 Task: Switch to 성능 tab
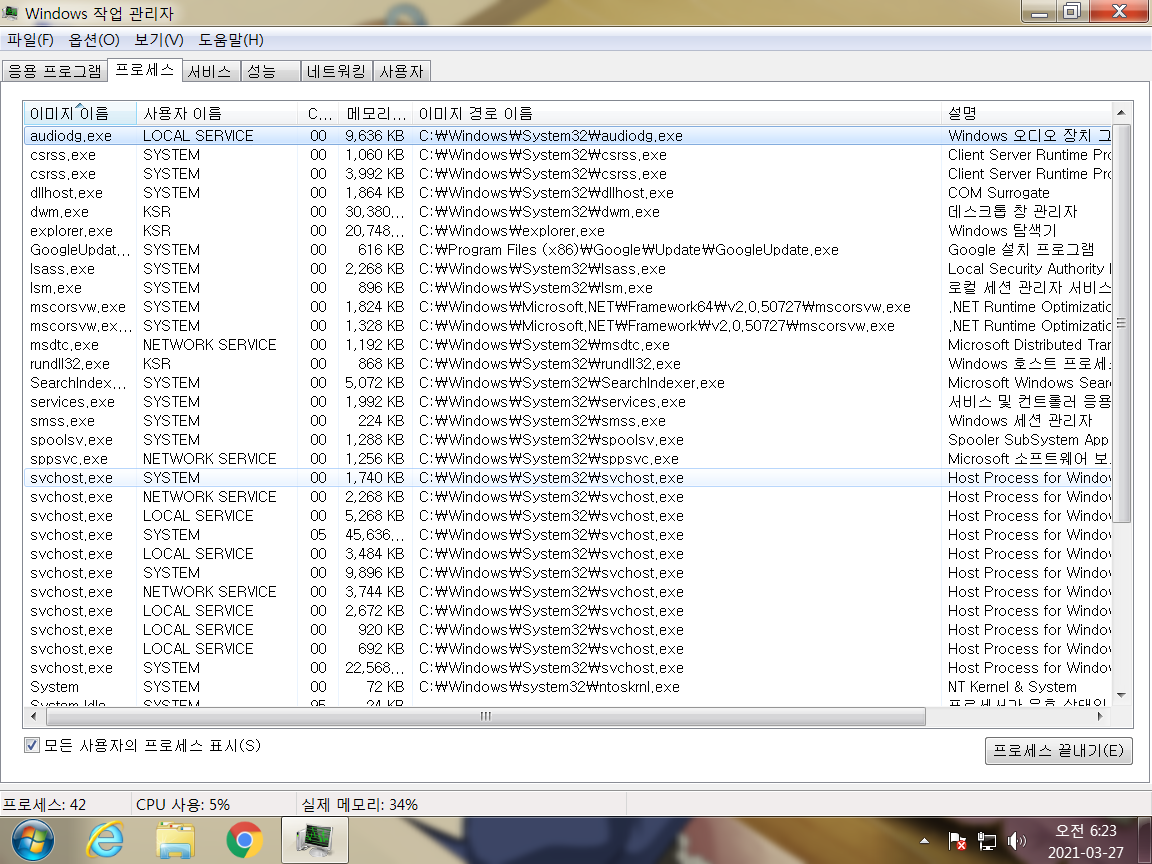(x=270, y=71)
